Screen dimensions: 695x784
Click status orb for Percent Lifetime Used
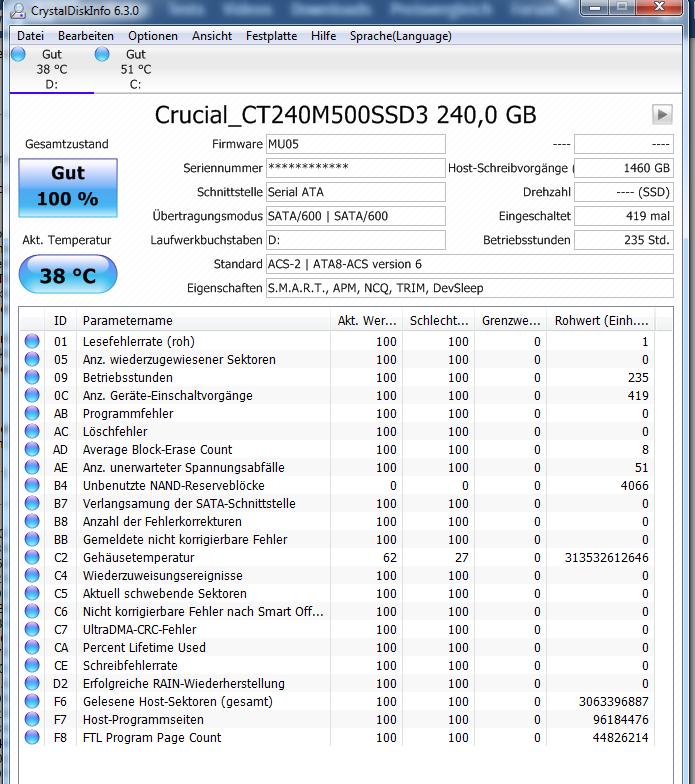pyautogui.click(x=32, y=647)
